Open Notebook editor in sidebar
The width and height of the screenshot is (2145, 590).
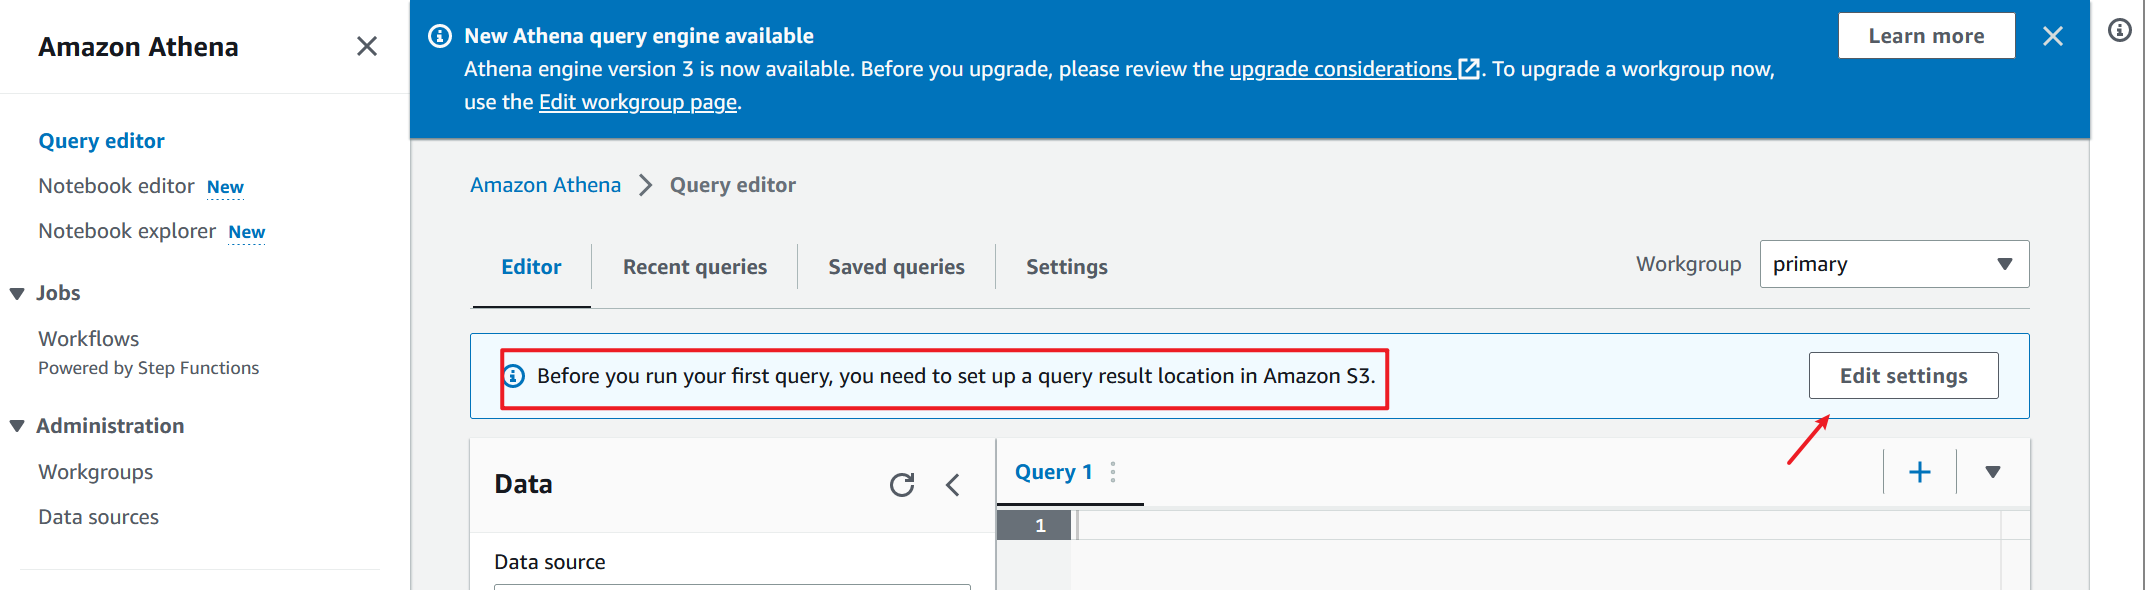116,186
